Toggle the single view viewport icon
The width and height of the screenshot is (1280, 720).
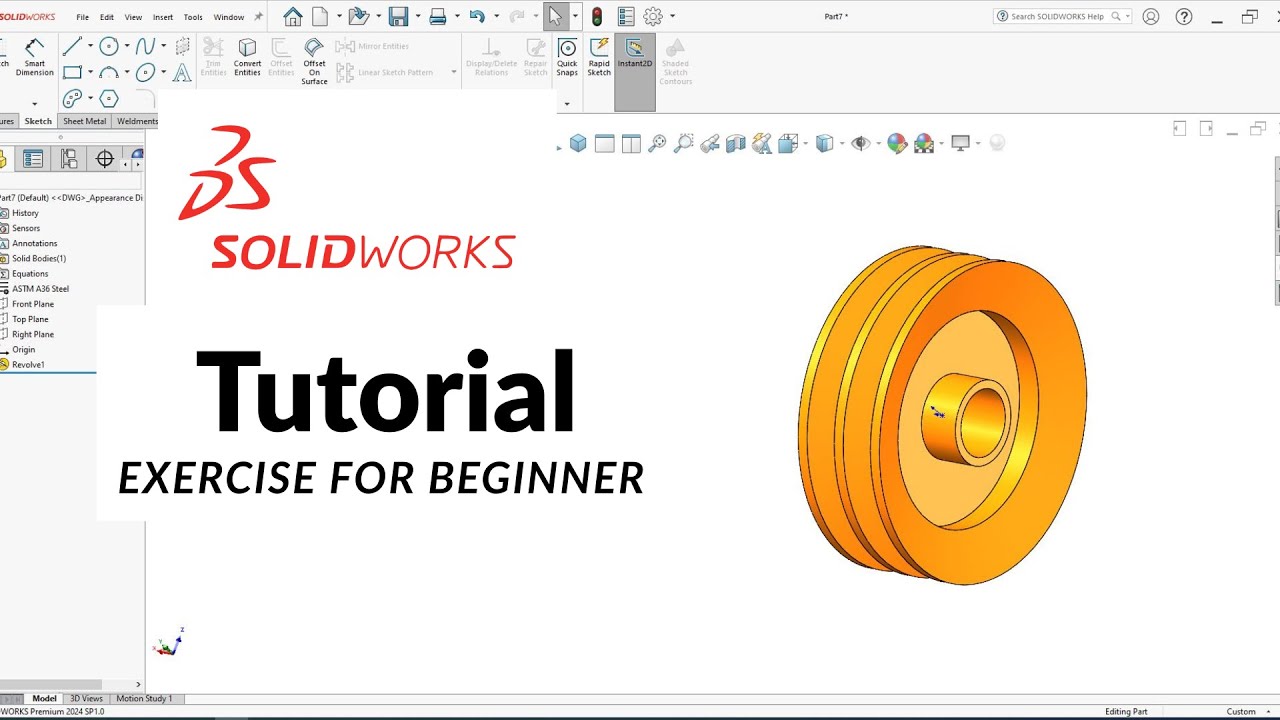coord(604,143)
